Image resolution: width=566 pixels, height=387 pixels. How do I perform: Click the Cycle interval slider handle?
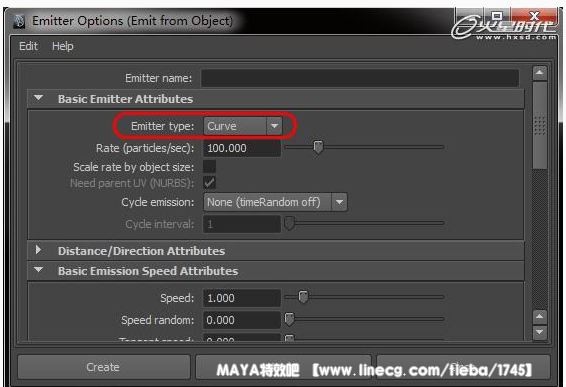point(289,223)
